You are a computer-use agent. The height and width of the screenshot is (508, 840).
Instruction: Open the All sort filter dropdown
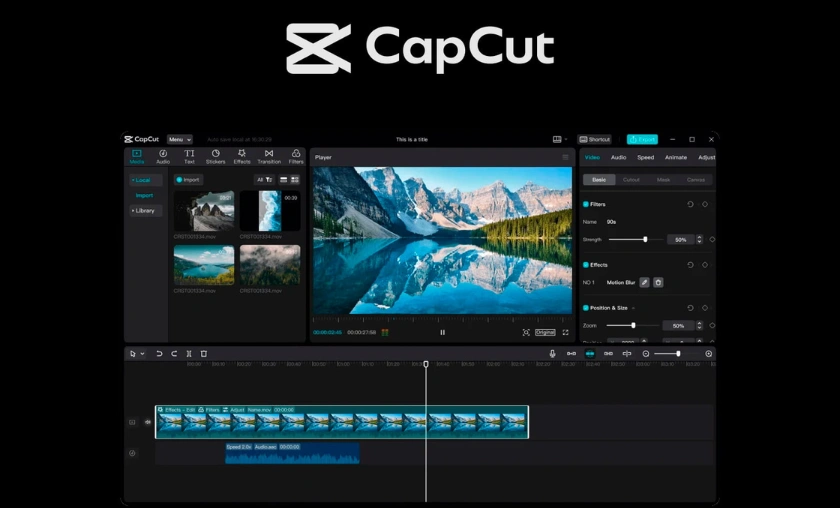click(265, 180)
